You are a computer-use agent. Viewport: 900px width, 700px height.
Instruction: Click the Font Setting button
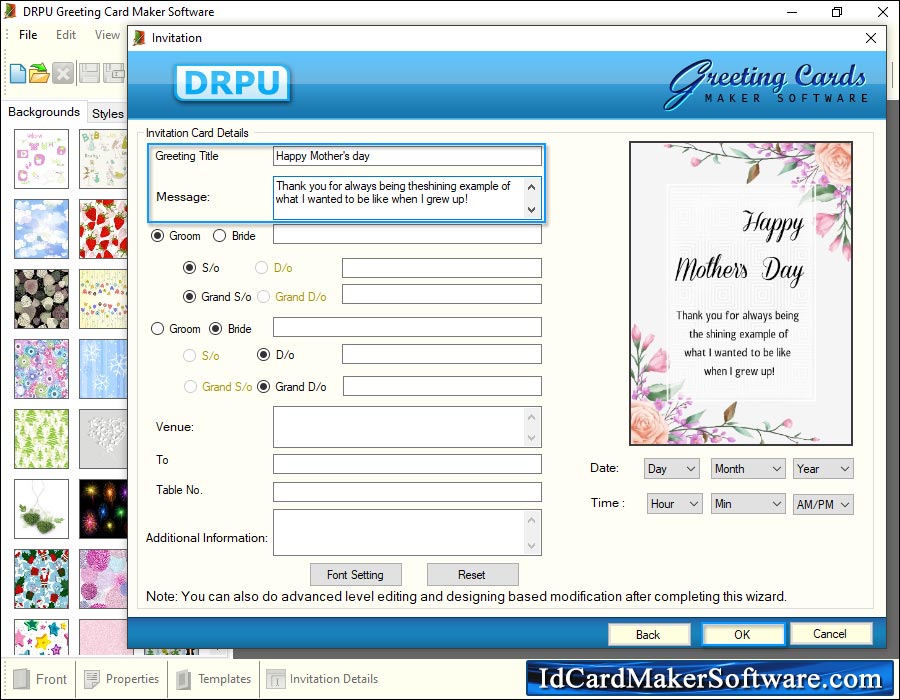[355, 574]
